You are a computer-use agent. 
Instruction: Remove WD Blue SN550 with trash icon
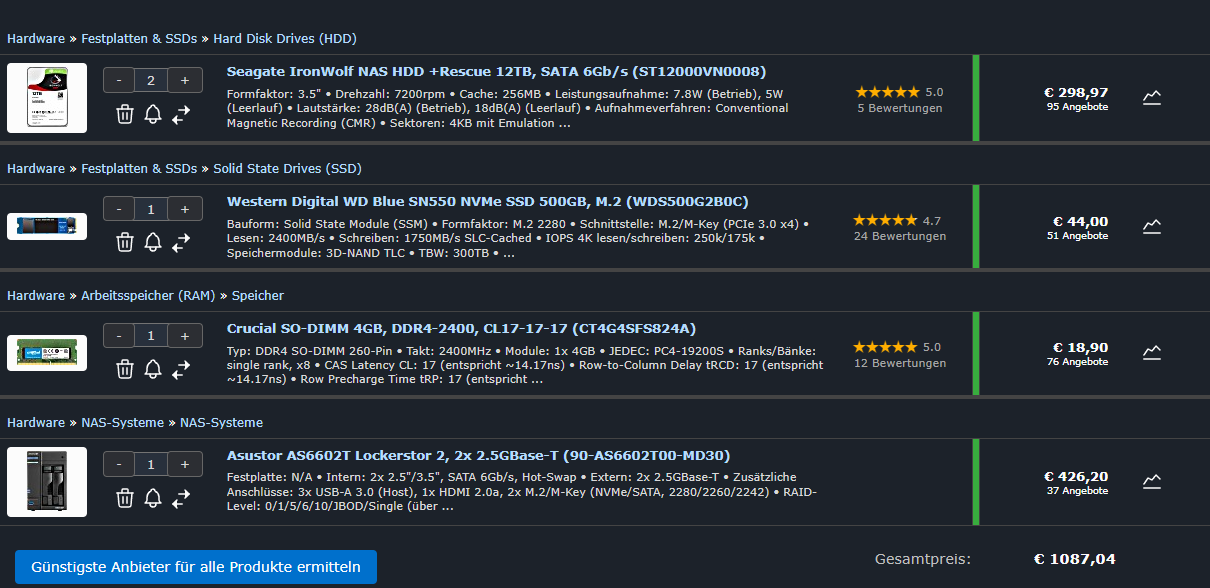[125, 242]
